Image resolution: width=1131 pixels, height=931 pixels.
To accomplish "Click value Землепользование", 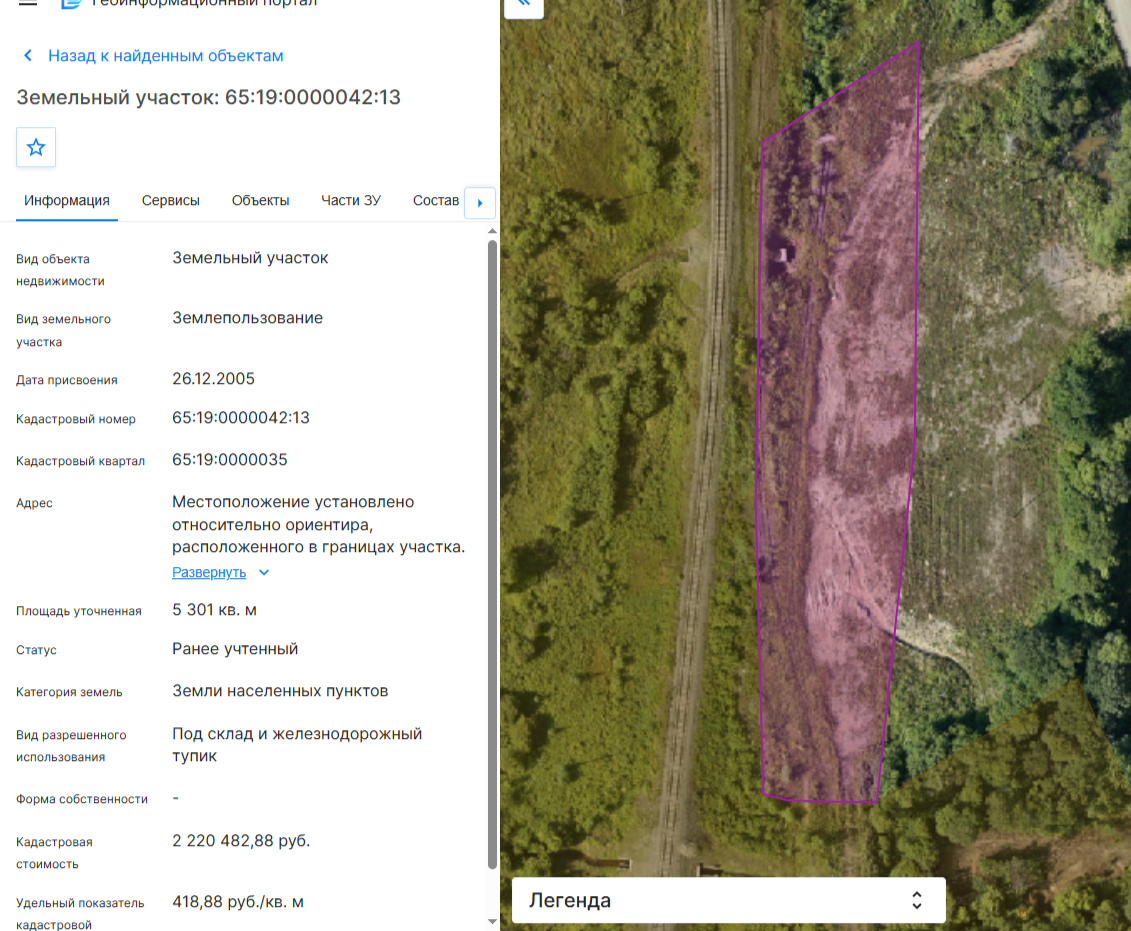I will click(247, 318).
